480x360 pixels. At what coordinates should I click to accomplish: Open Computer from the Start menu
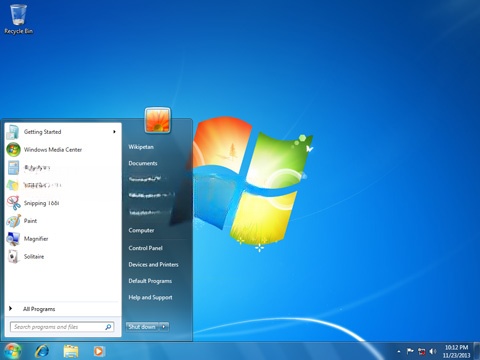click(141, 230)
